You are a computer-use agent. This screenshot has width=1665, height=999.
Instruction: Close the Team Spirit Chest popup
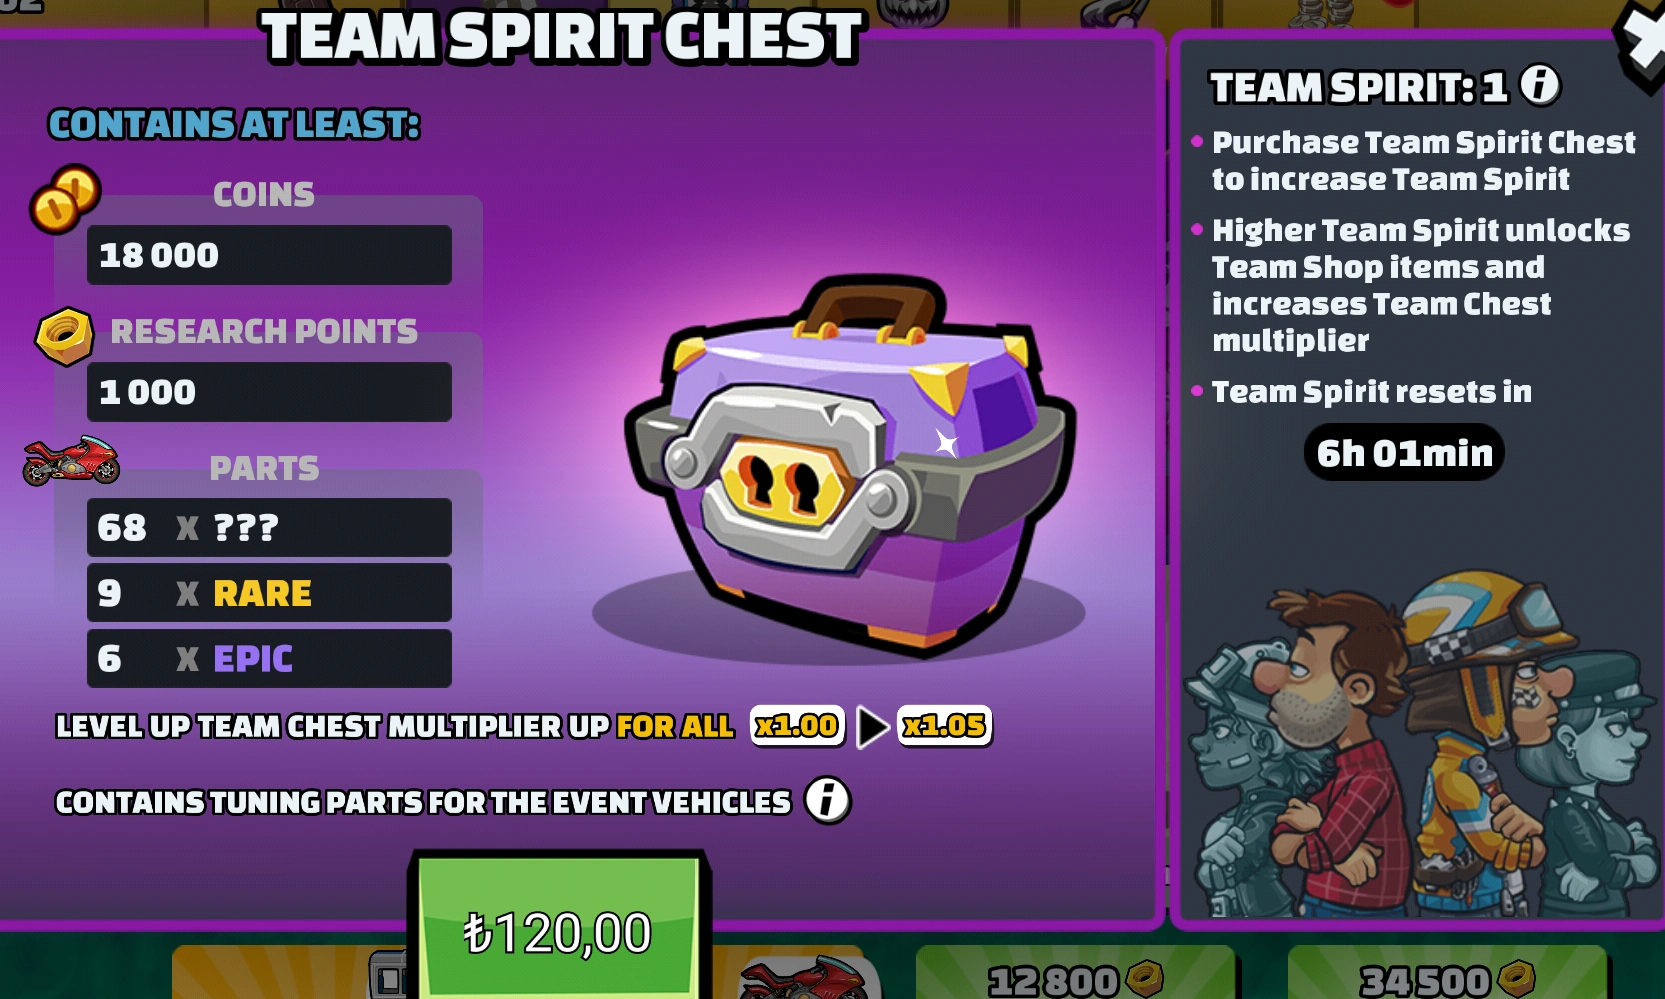pyautogui.click(x=1642, y=45)
